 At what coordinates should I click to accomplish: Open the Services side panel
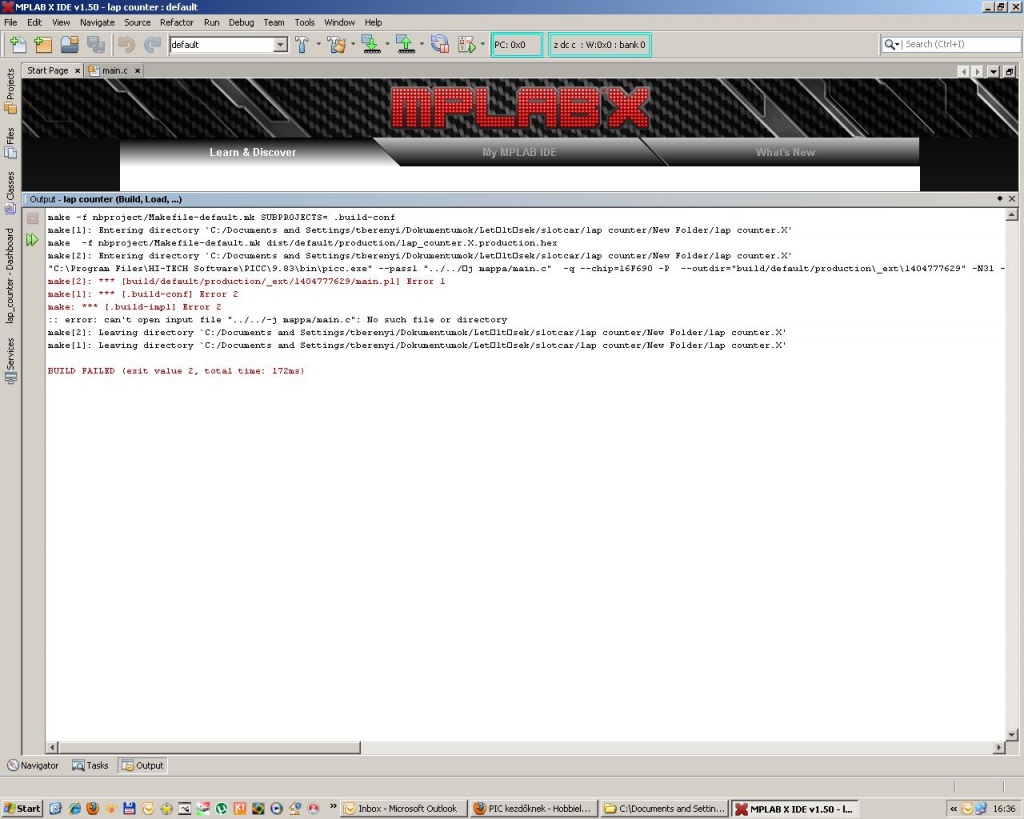pos(10,361)
